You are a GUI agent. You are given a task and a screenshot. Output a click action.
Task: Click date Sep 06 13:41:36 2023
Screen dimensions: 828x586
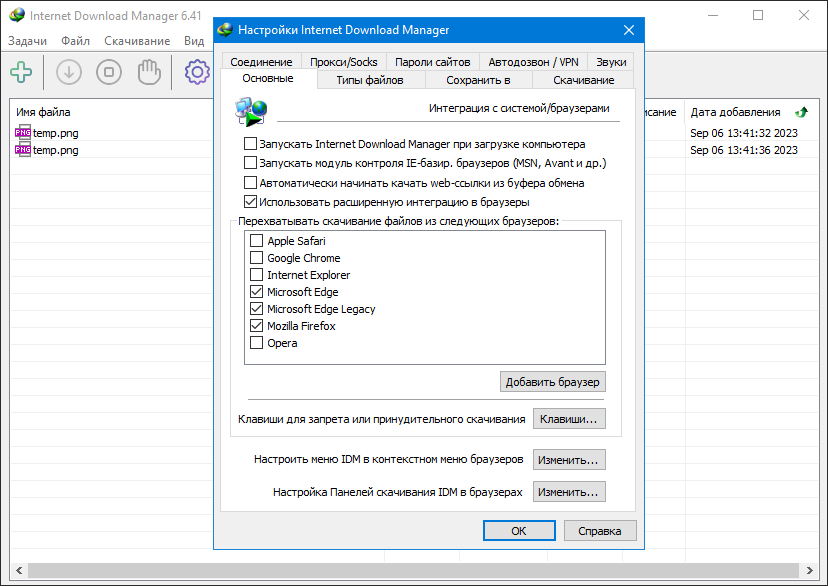click(x=744, y=150)
